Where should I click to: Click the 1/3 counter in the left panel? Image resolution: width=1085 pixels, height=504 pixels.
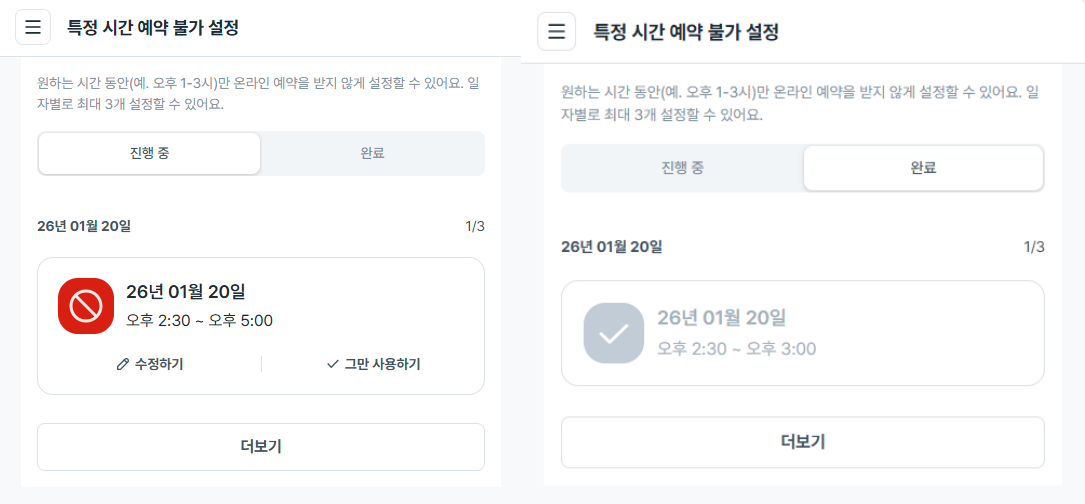tap(475, 226)
